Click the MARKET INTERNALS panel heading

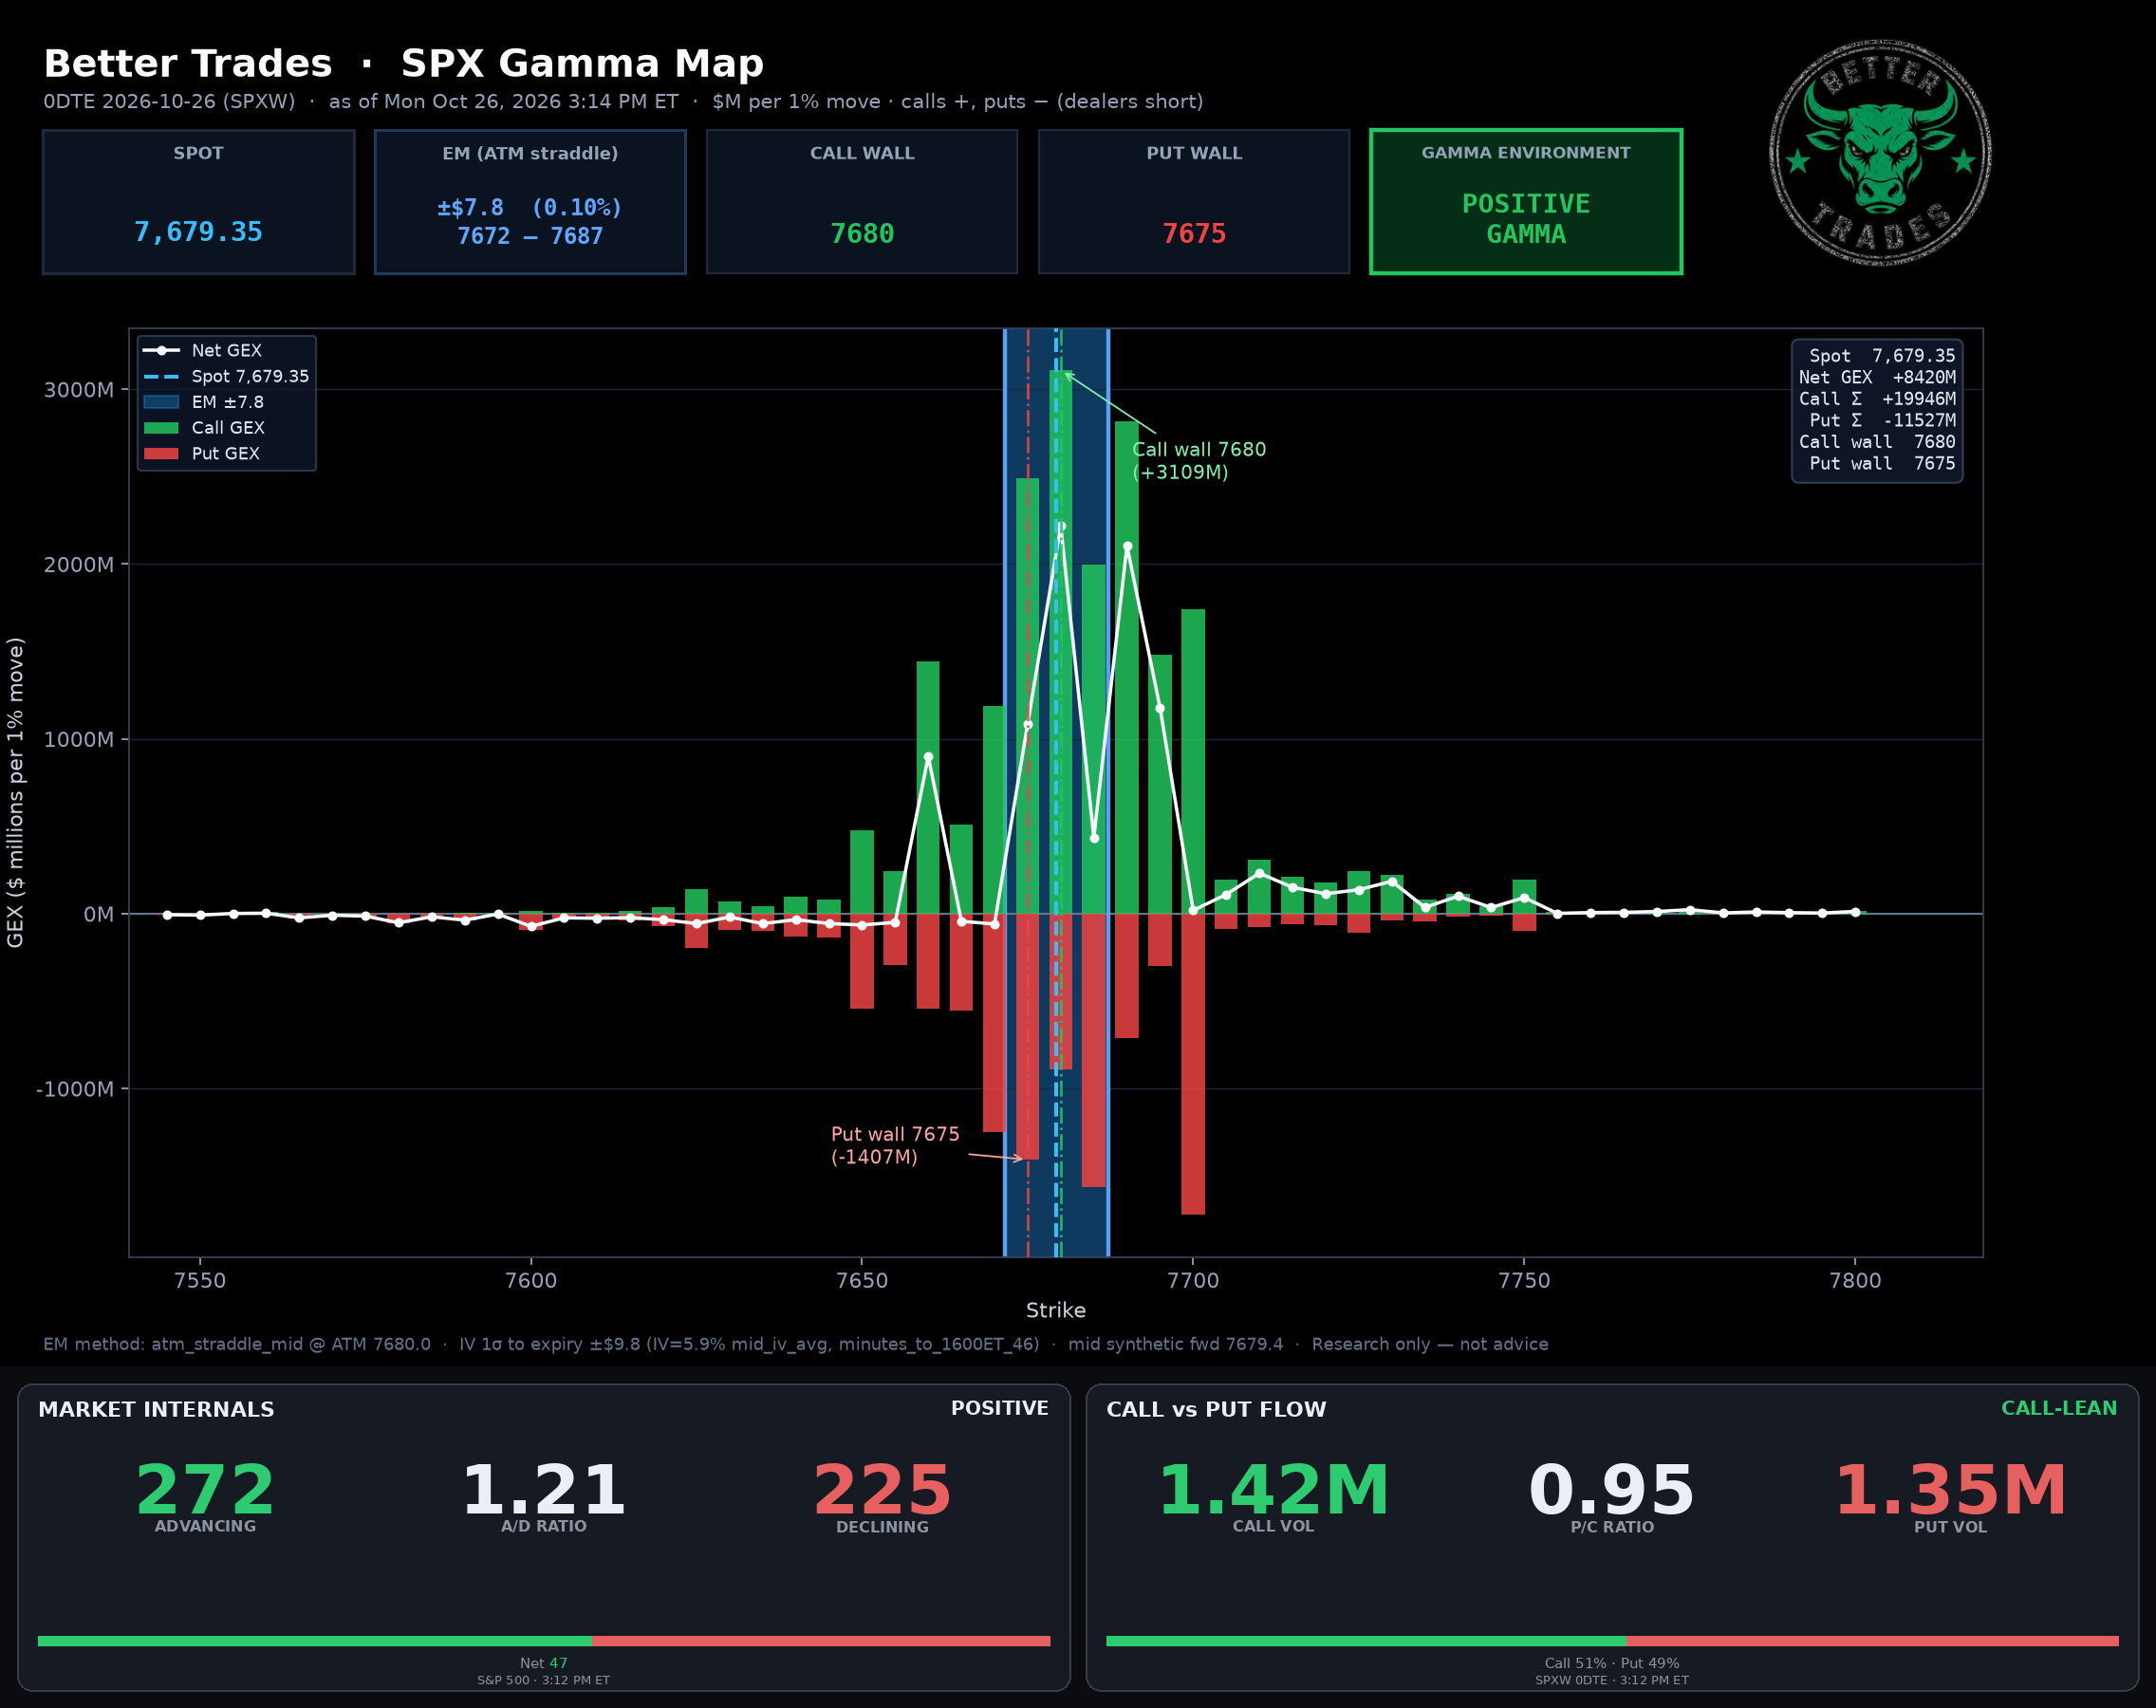156,1409
